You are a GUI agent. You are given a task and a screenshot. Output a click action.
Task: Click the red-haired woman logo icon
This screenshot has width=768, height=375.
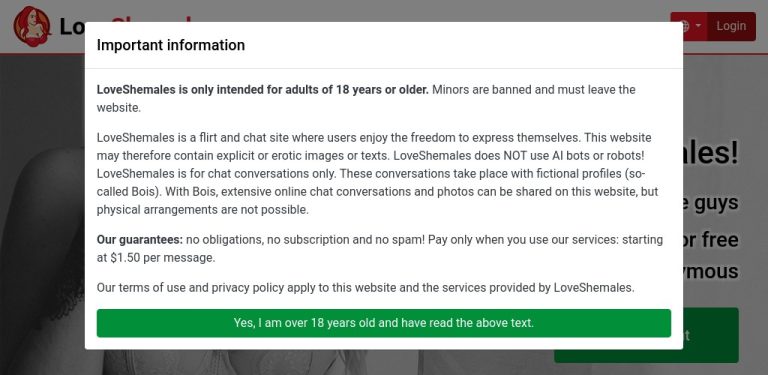tap(32, 26)
